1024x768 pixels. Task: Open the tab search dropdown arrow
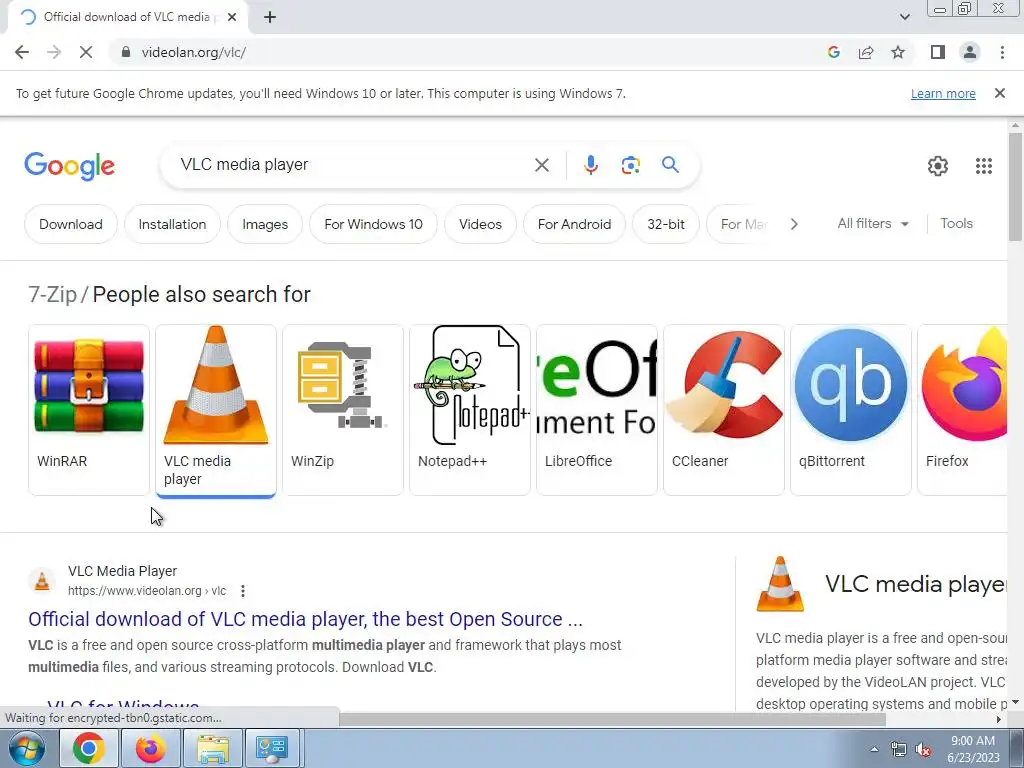pos(904,17)
